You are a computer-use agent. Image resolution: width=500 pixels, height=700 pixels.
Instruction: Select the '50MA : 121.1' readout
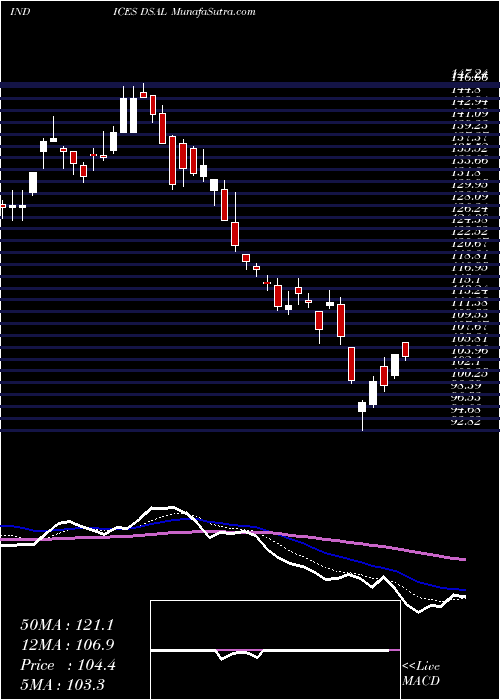click(67, 625)
